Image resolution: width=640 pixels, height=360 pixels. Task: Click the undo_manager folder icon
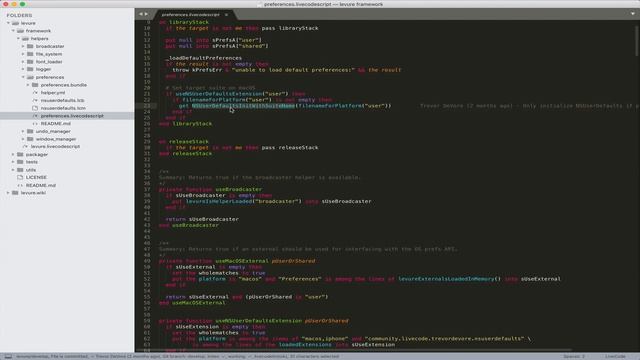pyautogui.click(x=30, y=131)
